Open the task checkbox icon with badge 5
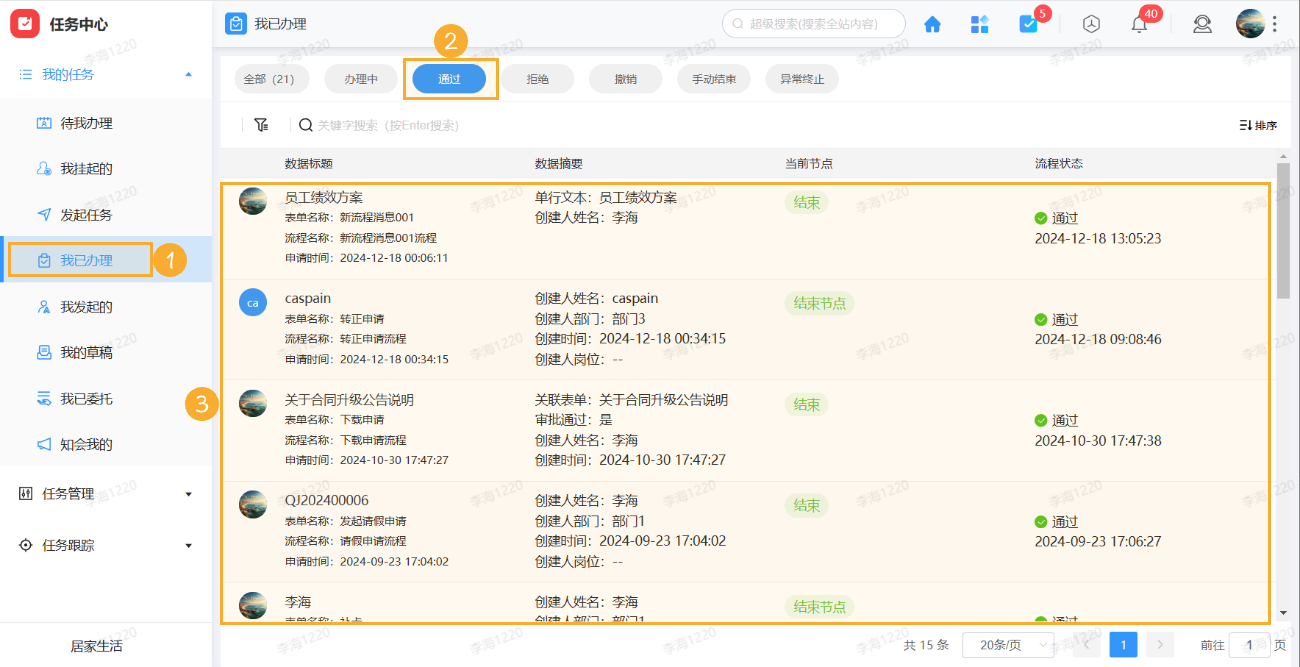Viewport: 1300px width, 667px height. [x=1030, y=23]
